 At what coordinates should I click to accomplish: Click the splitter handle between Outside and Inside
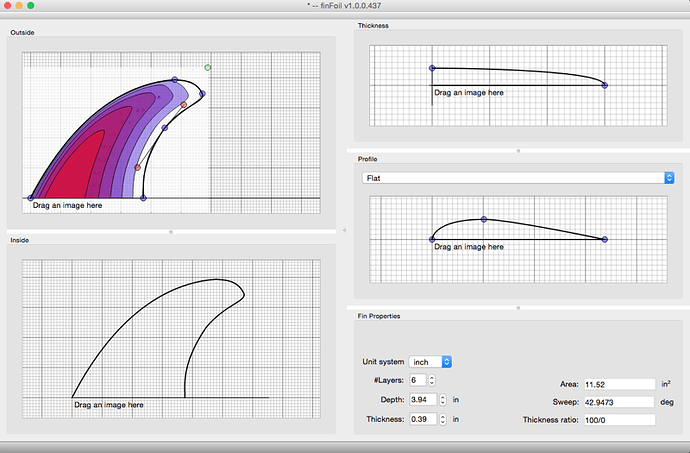[x=172, y=231]
